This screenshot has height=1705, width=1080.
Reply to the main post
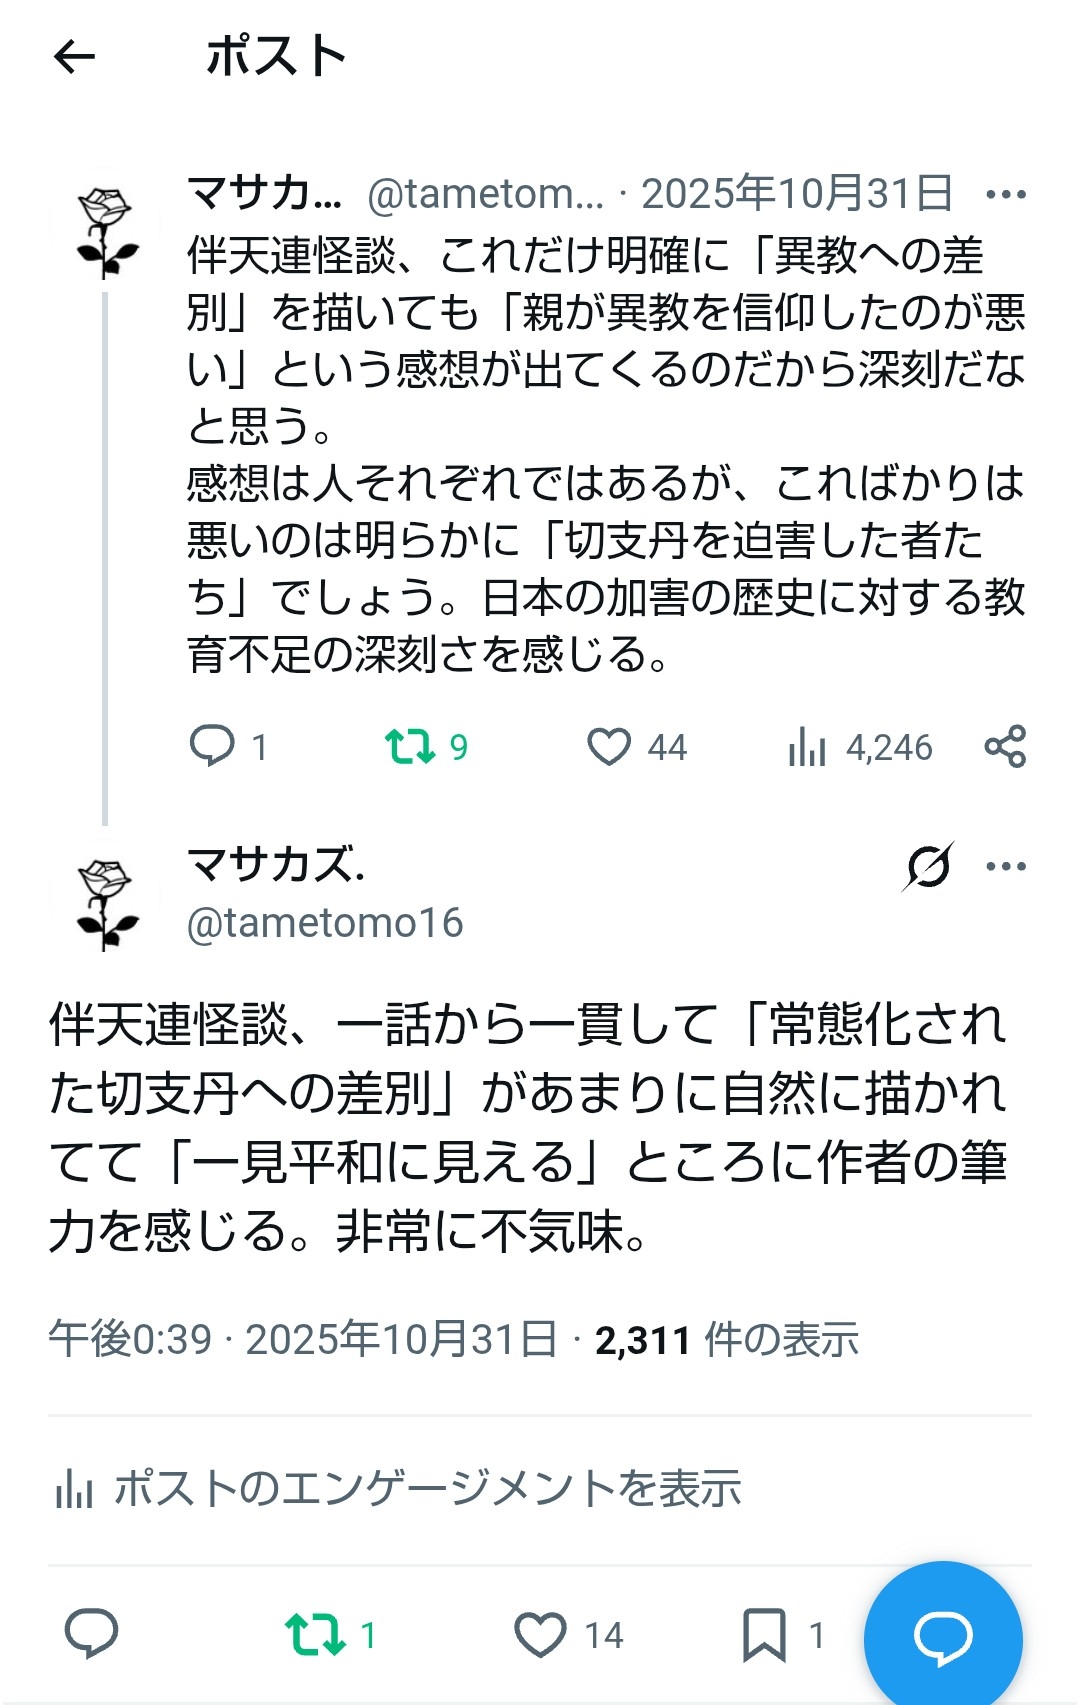pos(92,1634)
